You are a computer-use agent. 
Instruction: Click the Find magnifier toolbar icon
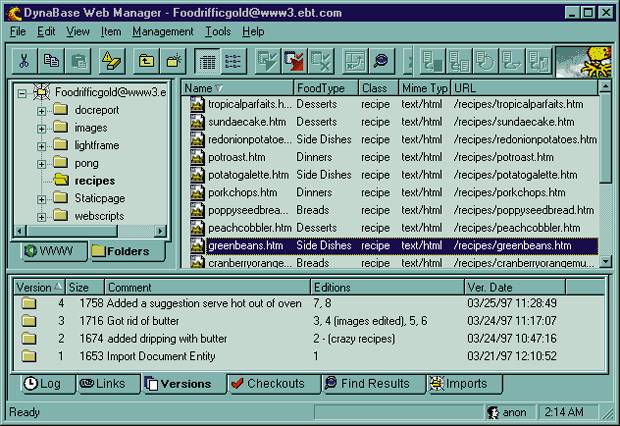(x=382, y=61)
